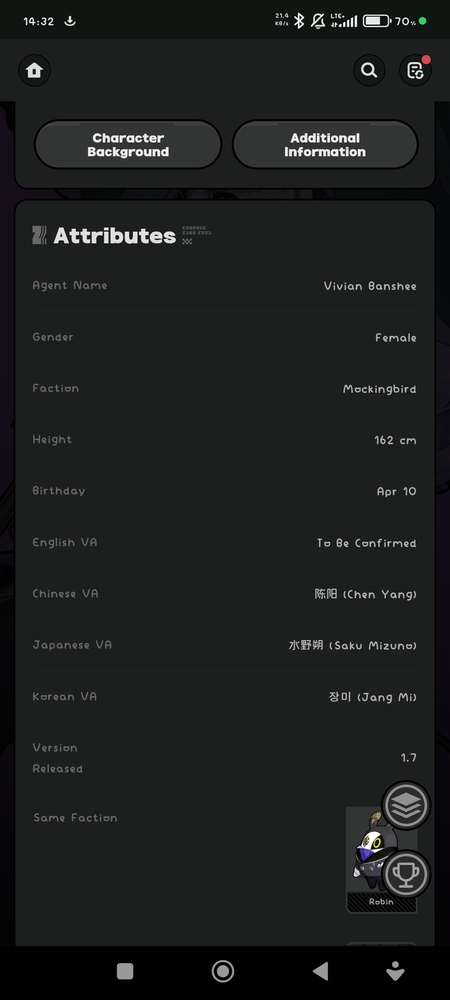Screen dimensions: 450x1000
Task: Tap the Android recent apps square button
Action: 125,971
